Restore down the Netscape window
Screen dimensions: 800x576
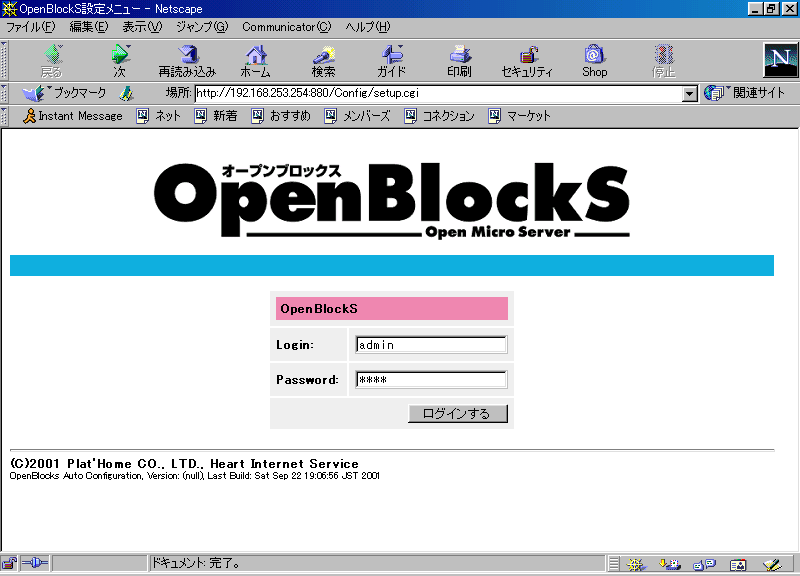pos(771,9)
